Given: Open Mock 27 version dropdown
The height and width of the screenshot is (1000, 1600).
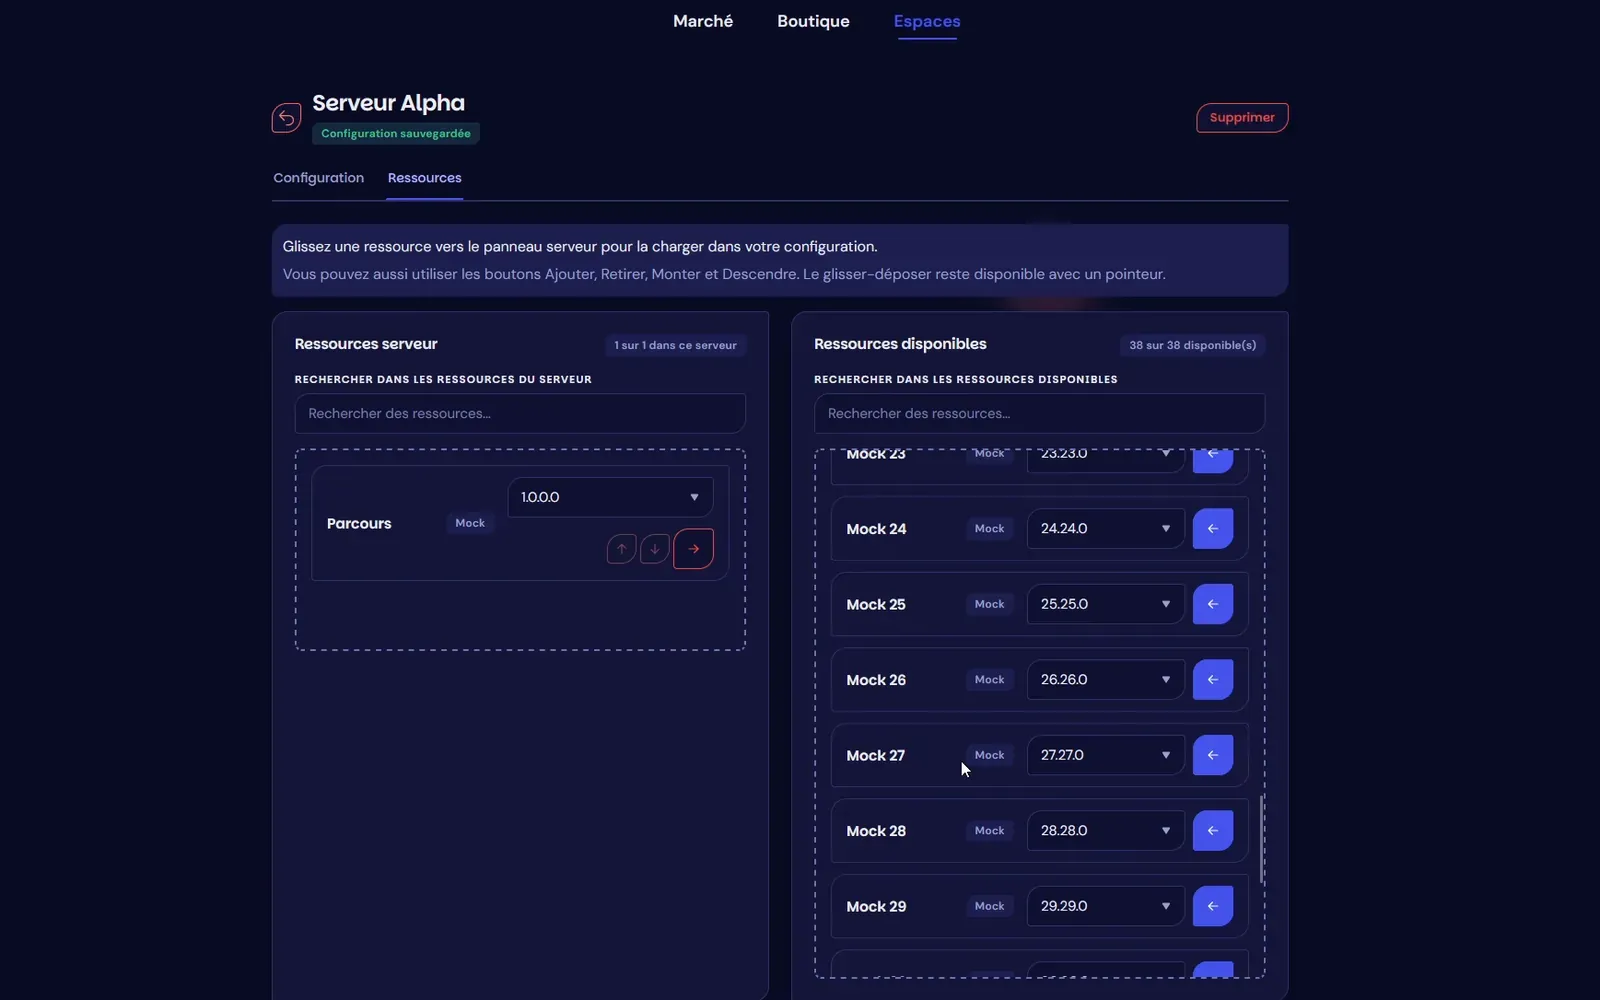Looking at the screenshot, I should point(1105,755).
